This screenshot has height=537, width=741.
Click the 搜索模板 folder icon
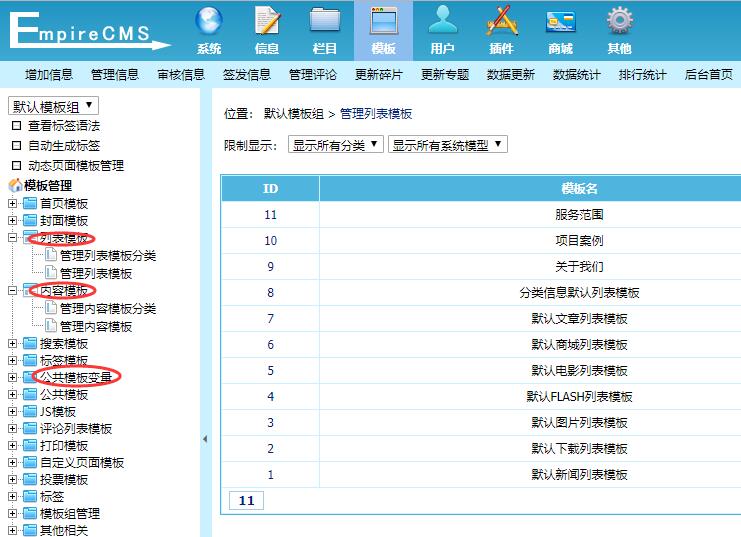[x=30, y=343]
